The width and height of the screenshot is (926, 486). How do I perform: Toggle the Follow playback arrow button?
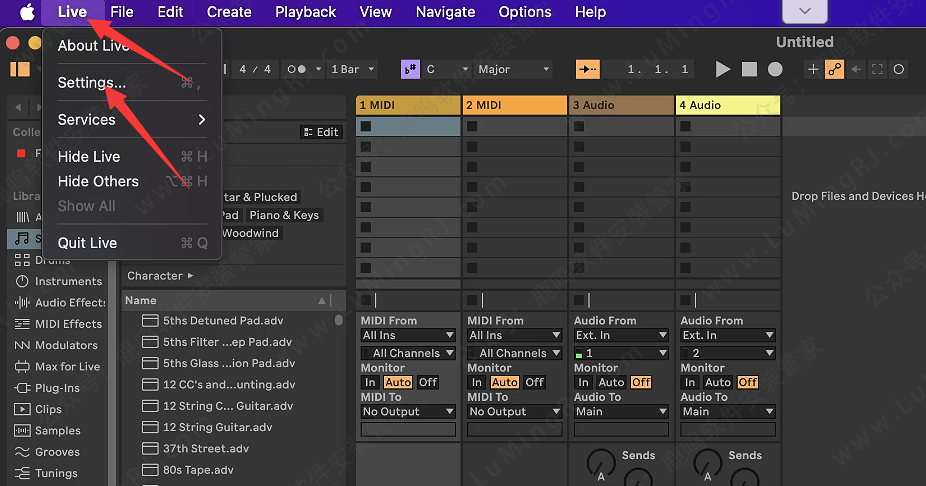click(x=587, y=69)
